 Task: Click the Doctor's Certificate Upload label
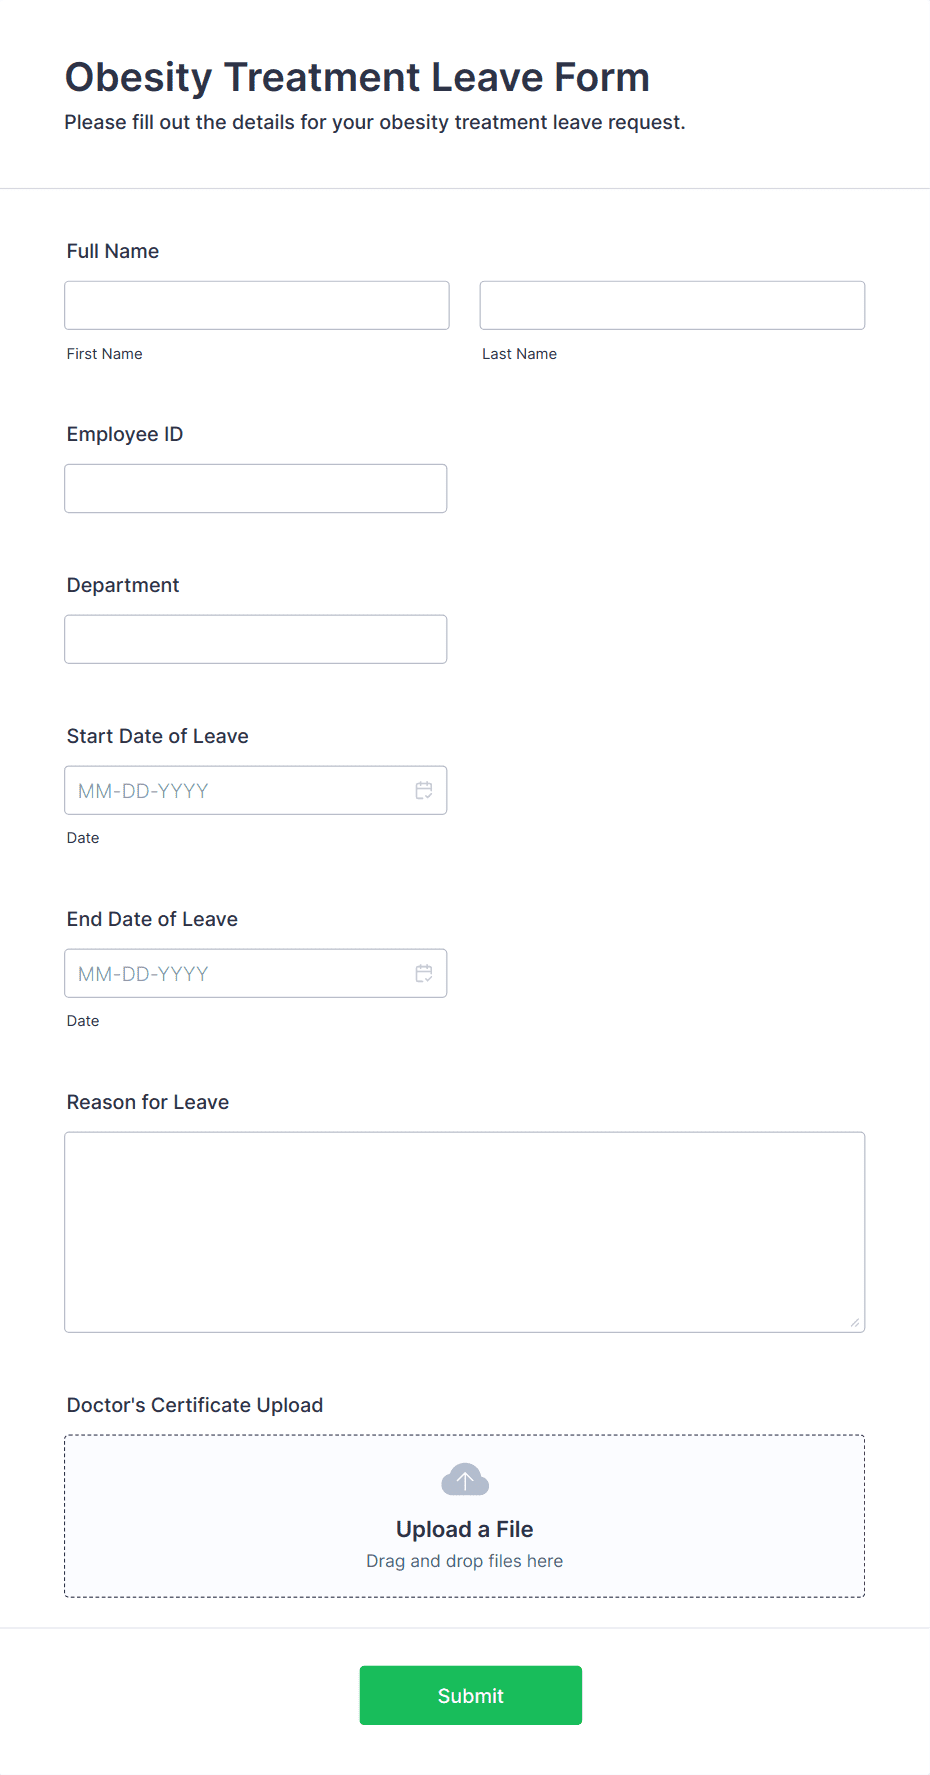tap(195, 1405)
